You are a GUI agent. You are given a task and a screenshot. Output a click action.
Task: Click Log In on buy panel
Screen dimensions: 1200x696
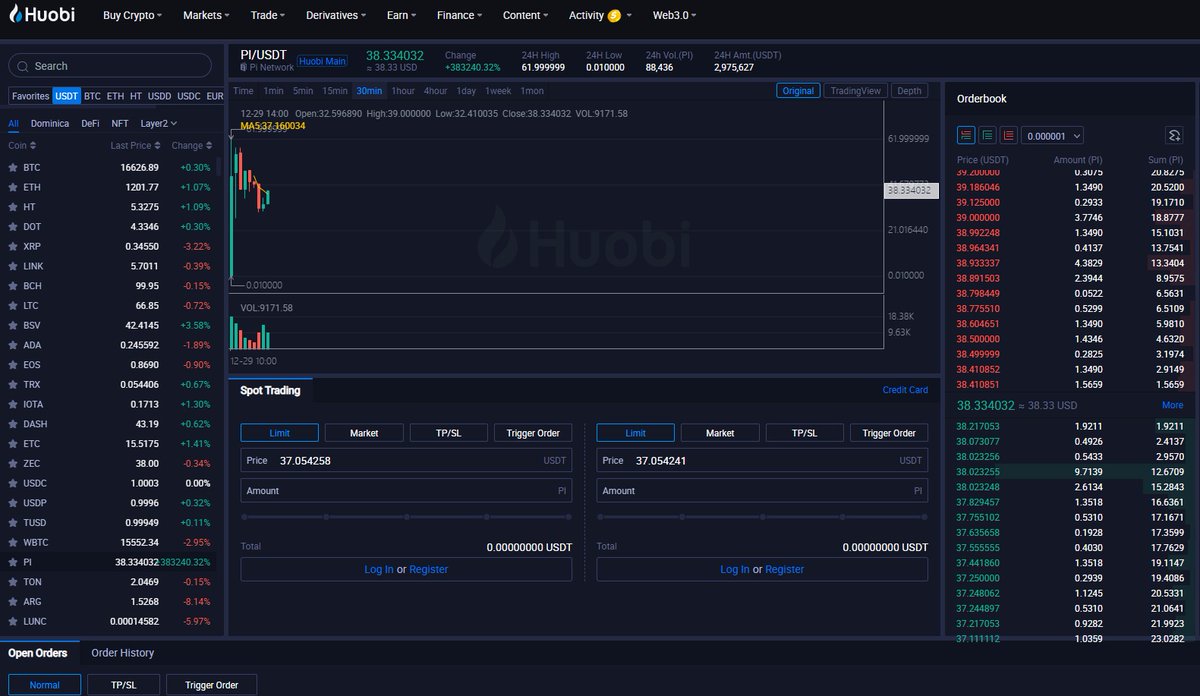point(379,569)
